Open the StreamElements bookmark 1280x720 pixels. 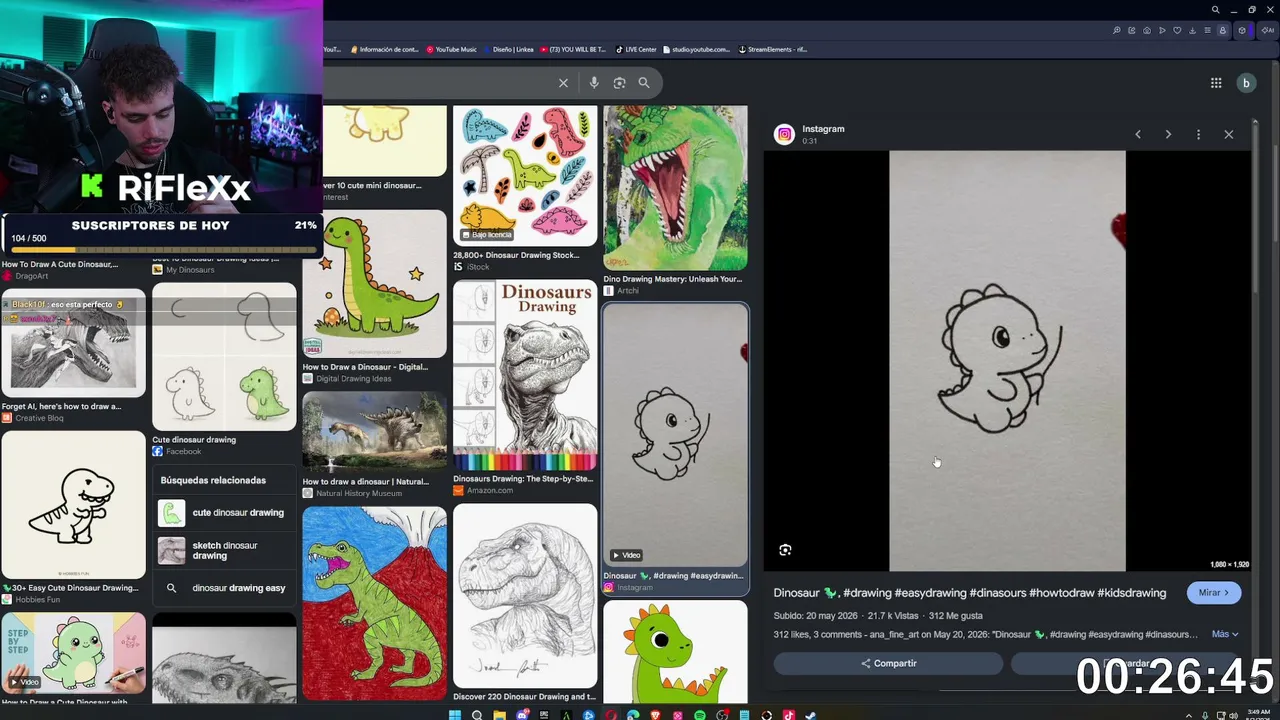point(773,49)
